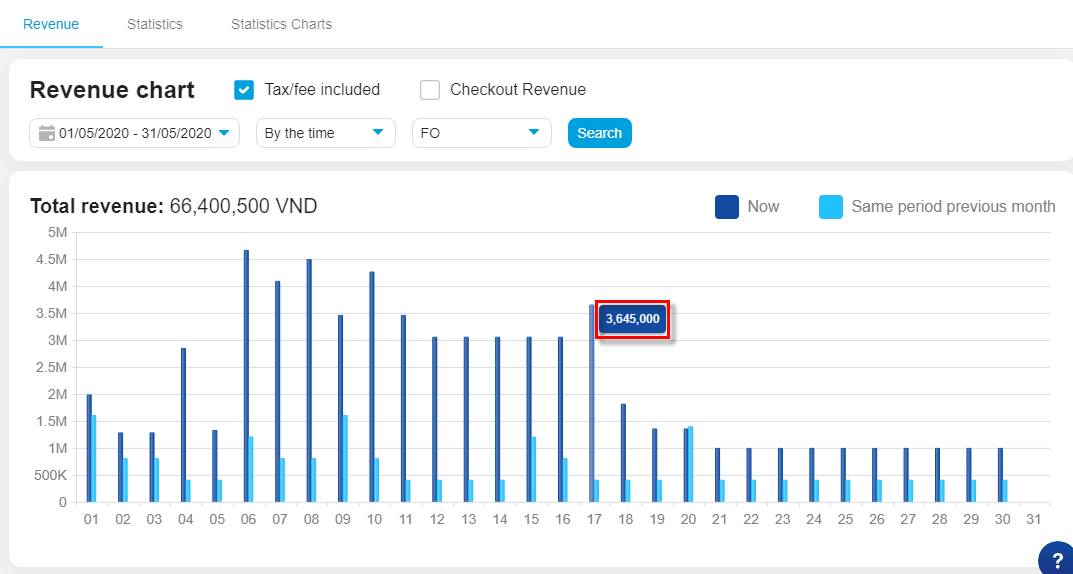Click the calendar icon in date range
1073x574 pixels.
click(x=46, y=133)
